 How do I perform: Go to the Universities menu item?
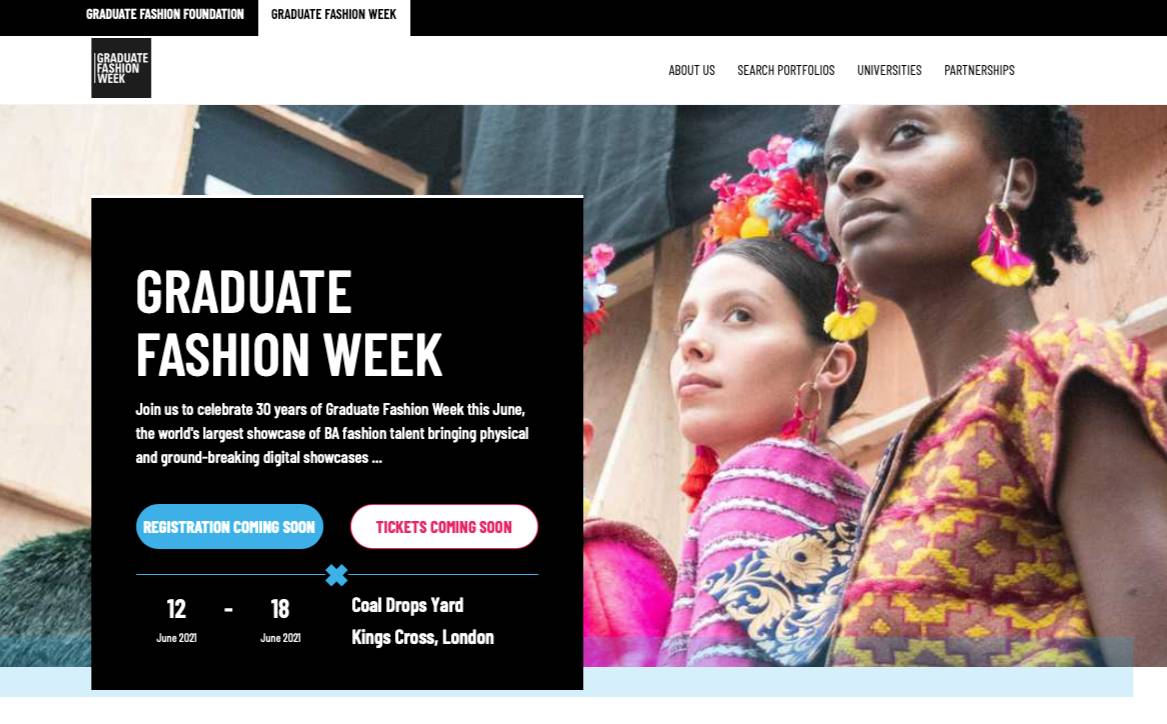pos(889,70)
